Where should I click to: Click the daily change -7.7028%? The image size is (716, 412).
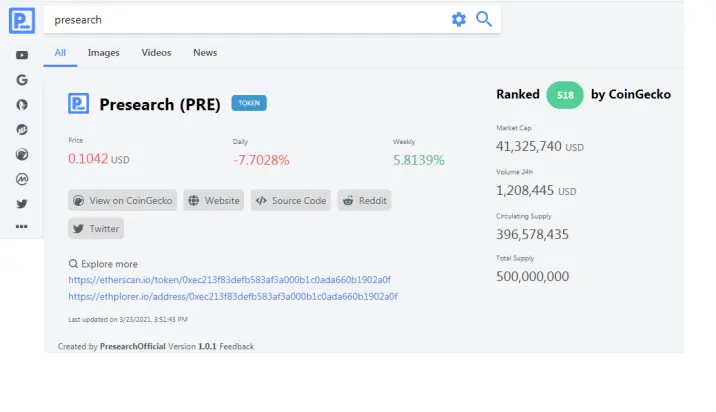coord(261,160)
